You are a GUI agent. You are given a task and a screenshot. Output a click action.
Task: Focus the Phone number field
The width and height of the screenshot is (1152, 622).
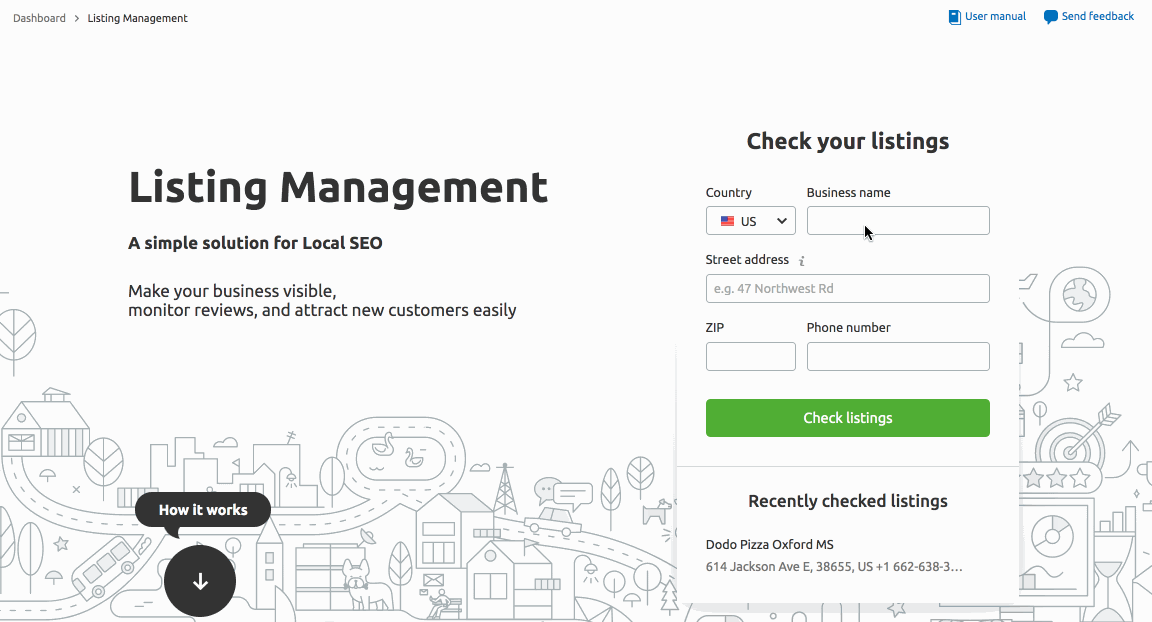coord(897,357)
